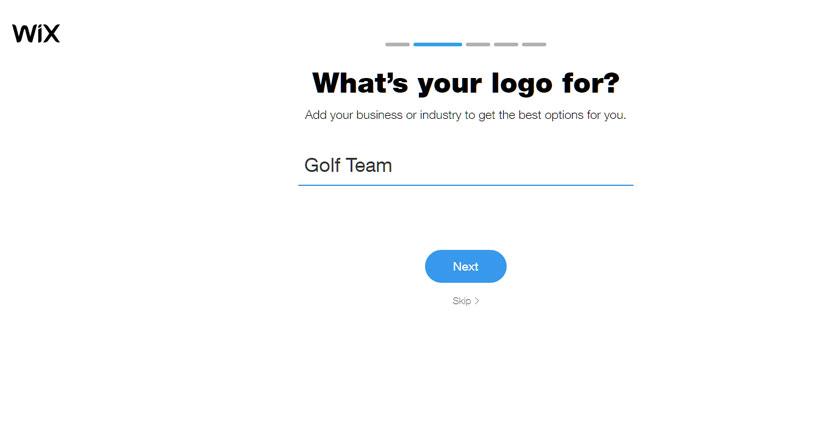Click the blue underline of the input
The width and height of the screenshot is (830, 430).
pos(466,185)
